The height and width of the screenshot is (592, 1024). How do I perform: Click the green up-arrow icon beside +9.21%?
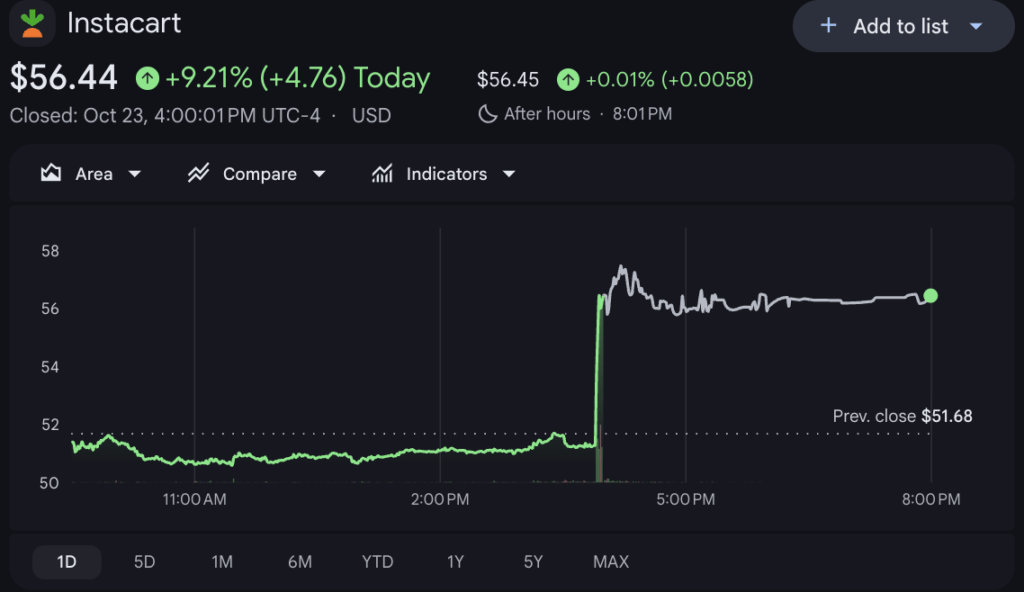[148, 78]
